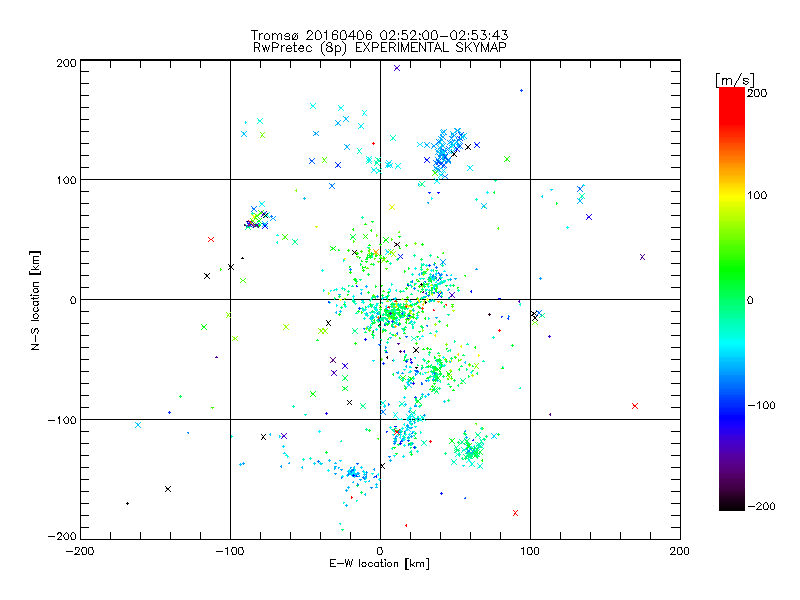Click the x-axis tick label '200'
Image resolution: width=800 pixels, height=600 pixels.
(680, 551)
